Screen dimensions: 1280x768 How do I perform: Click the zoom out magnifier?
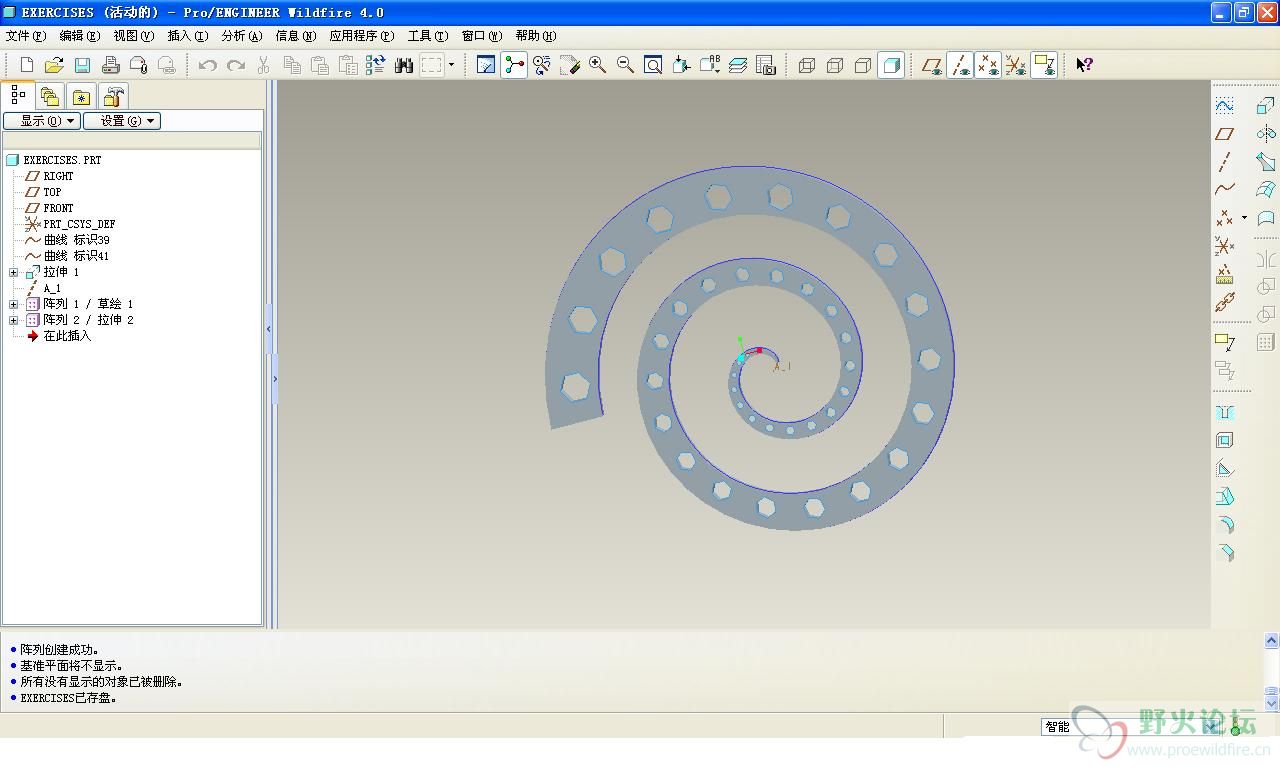pyautogui.click(x=626, y=65)
